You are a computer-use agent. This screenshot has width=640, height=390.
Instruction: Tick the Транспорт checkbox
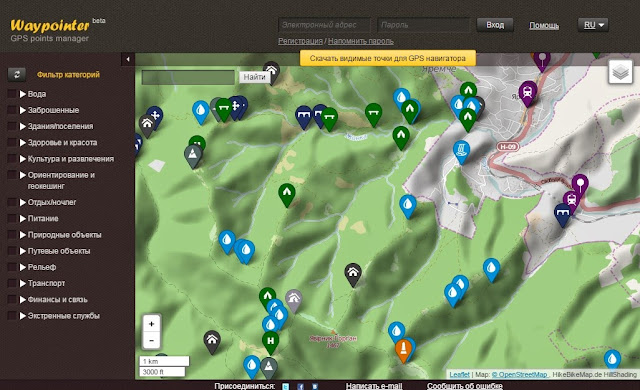pyautogui.click(x=12, y=283)
